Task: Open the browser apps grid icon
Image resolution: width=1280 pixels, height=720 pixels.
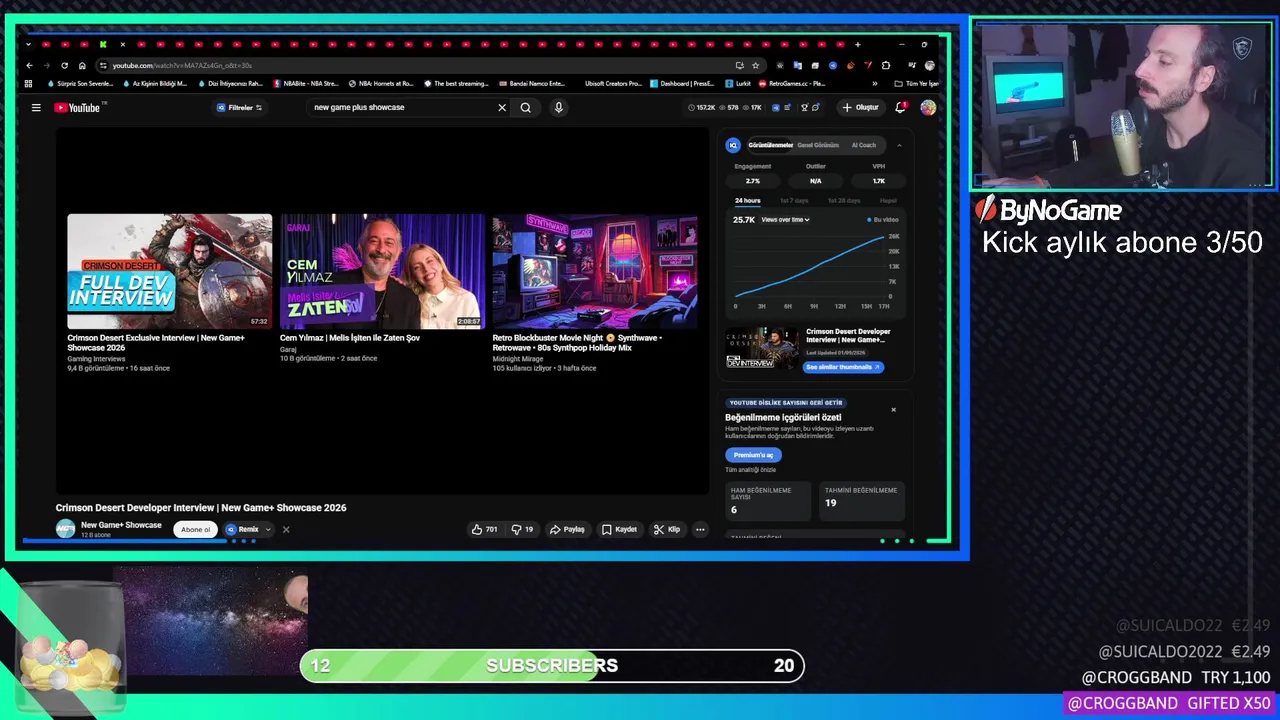Action: [x=29, y=84]
